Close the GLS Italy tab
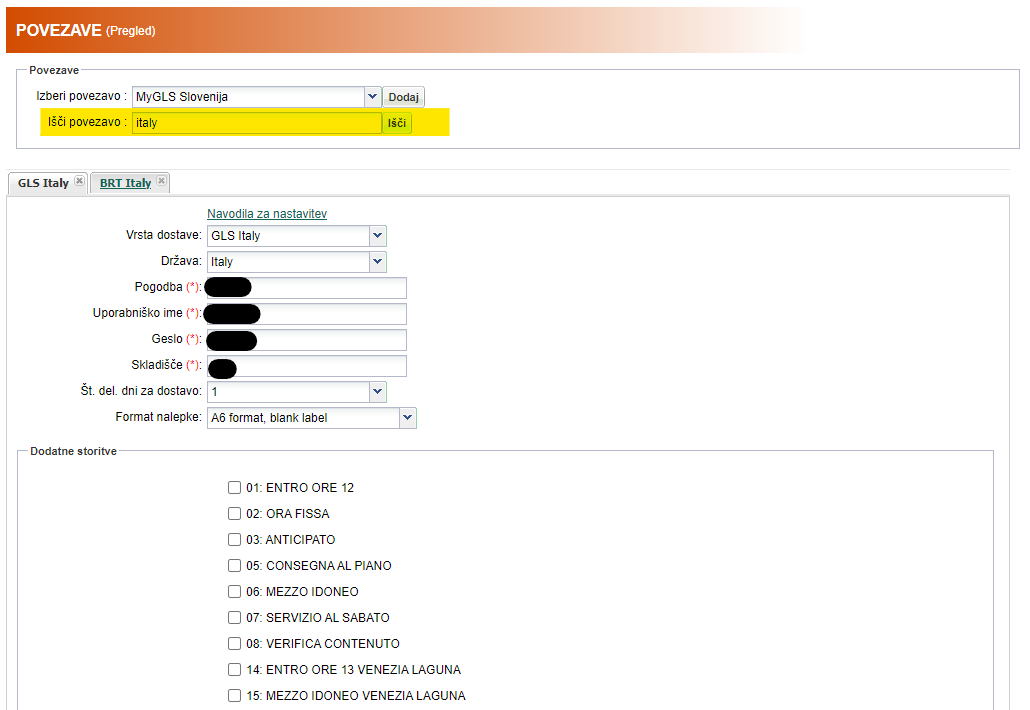Screen dimensions: 1030x710 point(79,181)
